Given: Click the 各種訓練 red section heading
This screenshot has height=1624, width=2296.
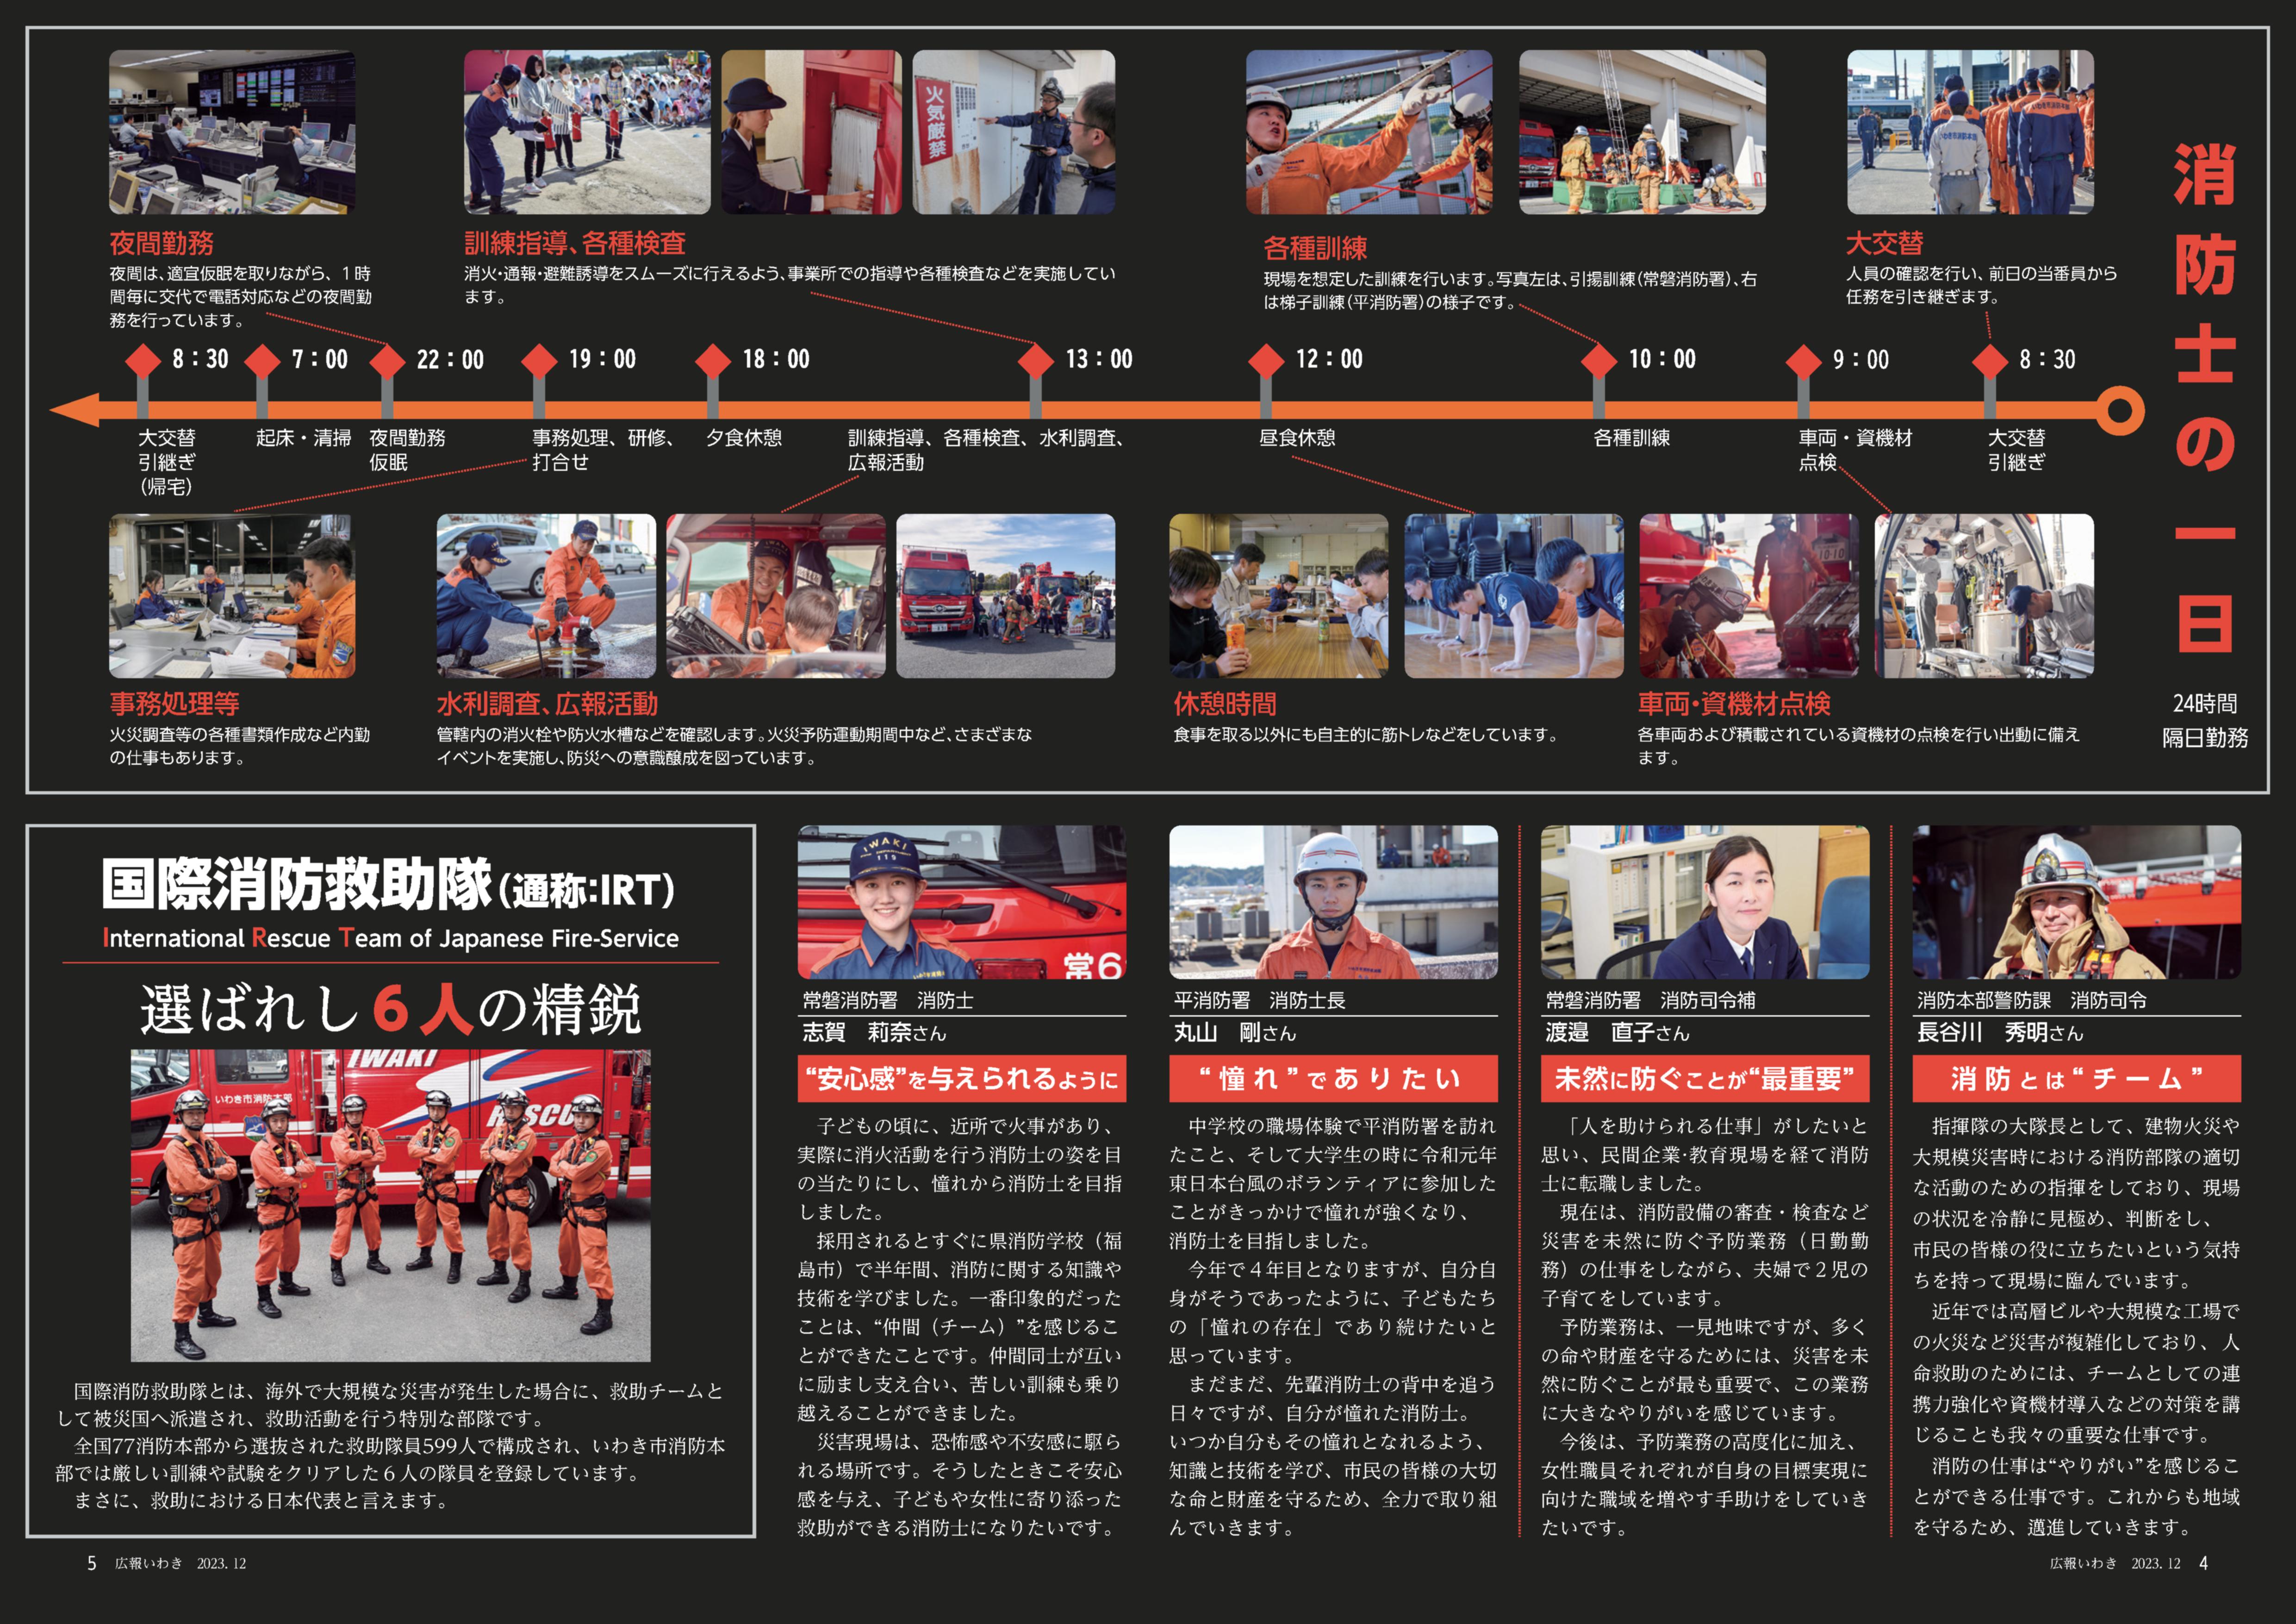Looking at the screenshot, I should coord(1314,248).
